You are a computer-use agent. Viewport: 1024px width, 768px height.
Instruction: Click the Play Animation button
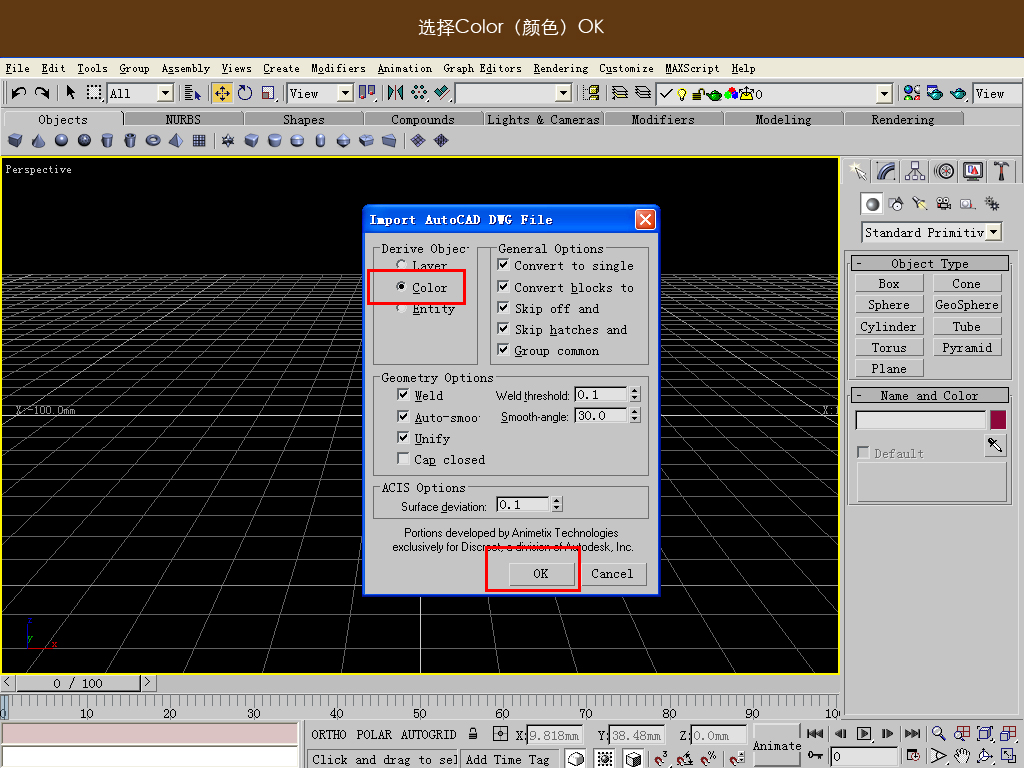(x=863, y=733)
